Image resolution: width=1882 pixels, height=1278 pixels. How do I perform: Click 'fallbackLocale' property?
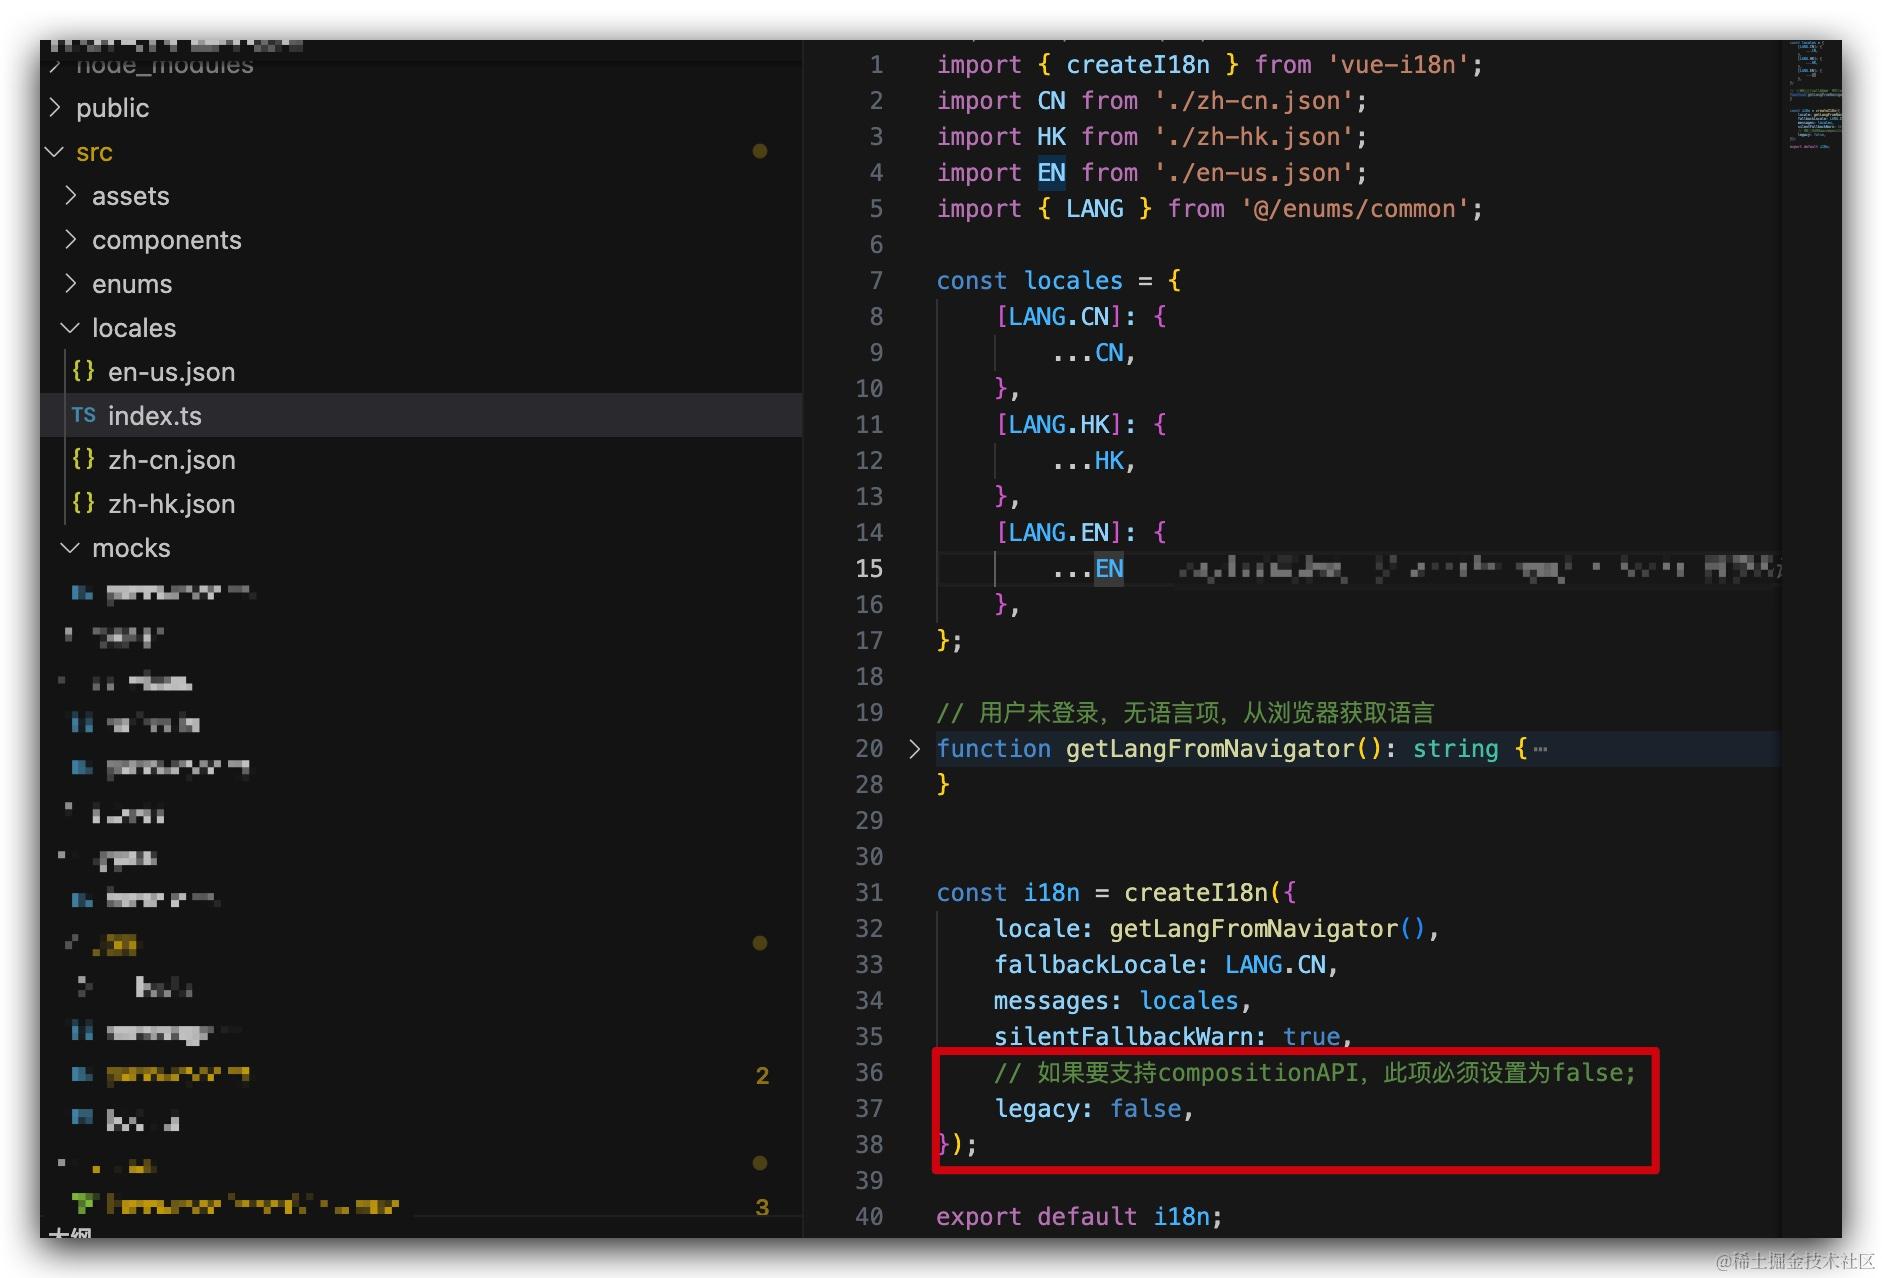(1094, 964)
